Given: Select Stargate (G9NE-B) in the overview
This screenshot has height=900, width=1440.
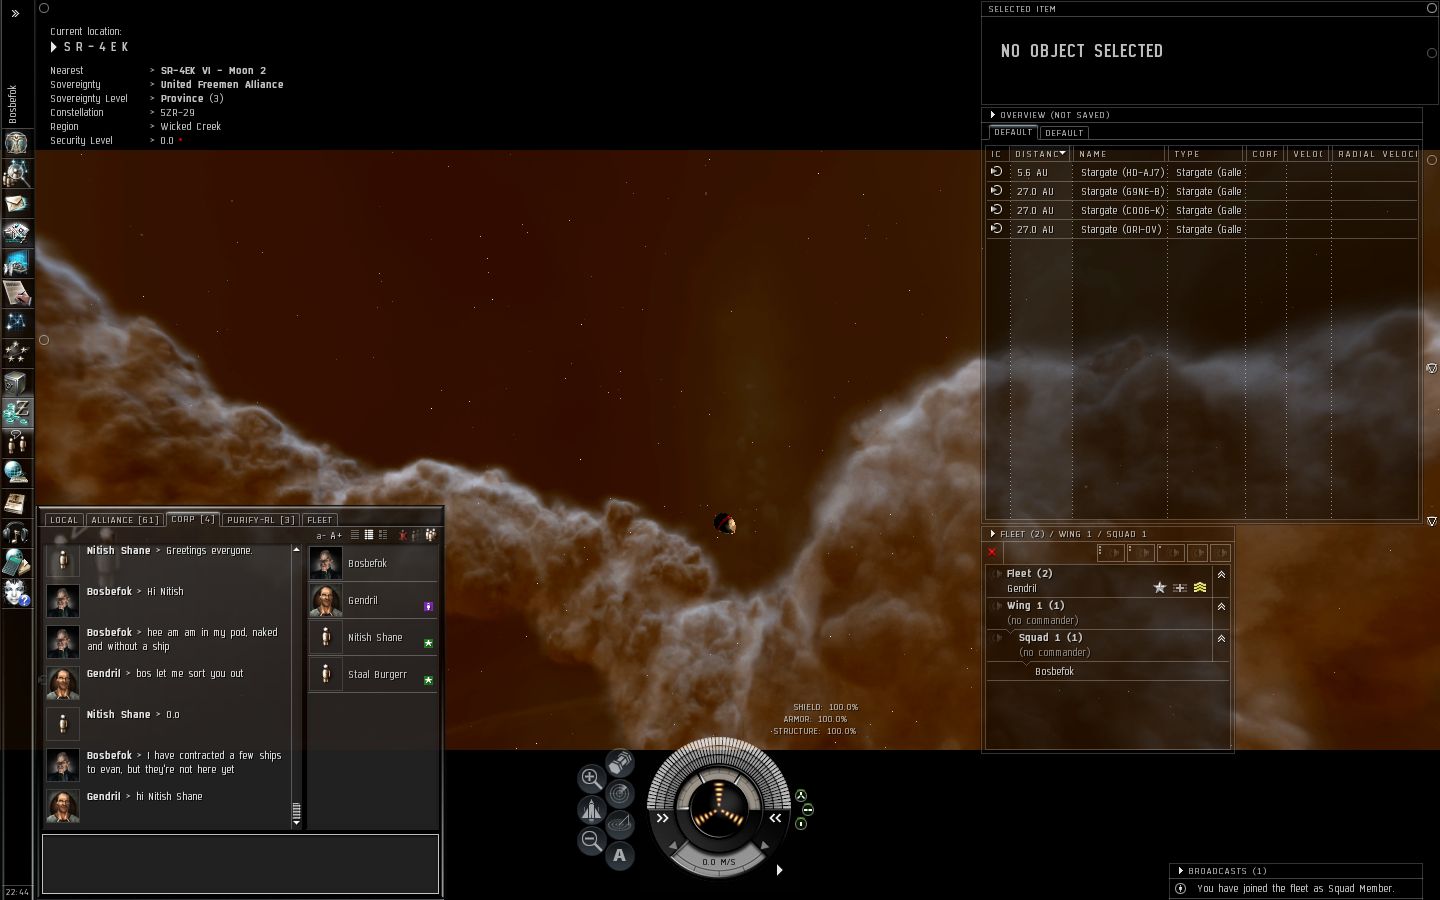Looking at the screenshot, I should [x=1203, y=191].
